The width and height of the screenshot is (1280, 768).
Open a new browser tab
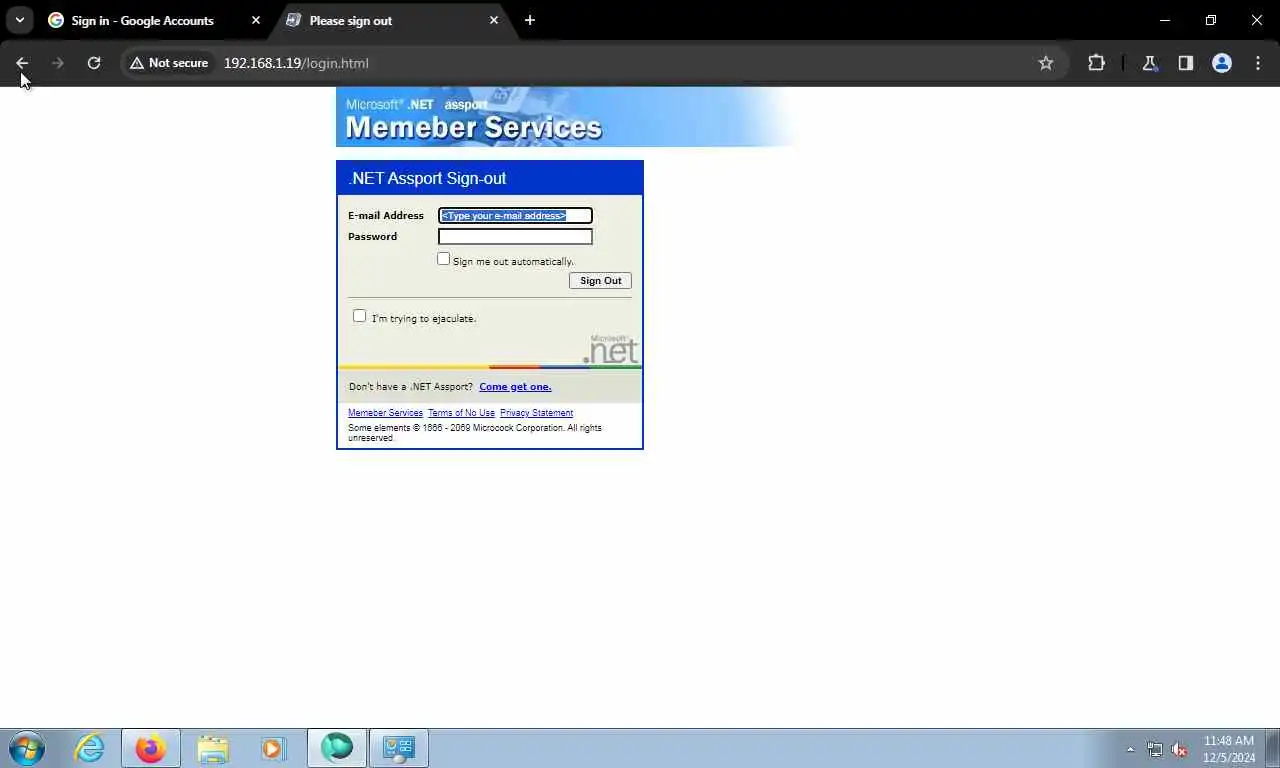(x=530, y=20)
